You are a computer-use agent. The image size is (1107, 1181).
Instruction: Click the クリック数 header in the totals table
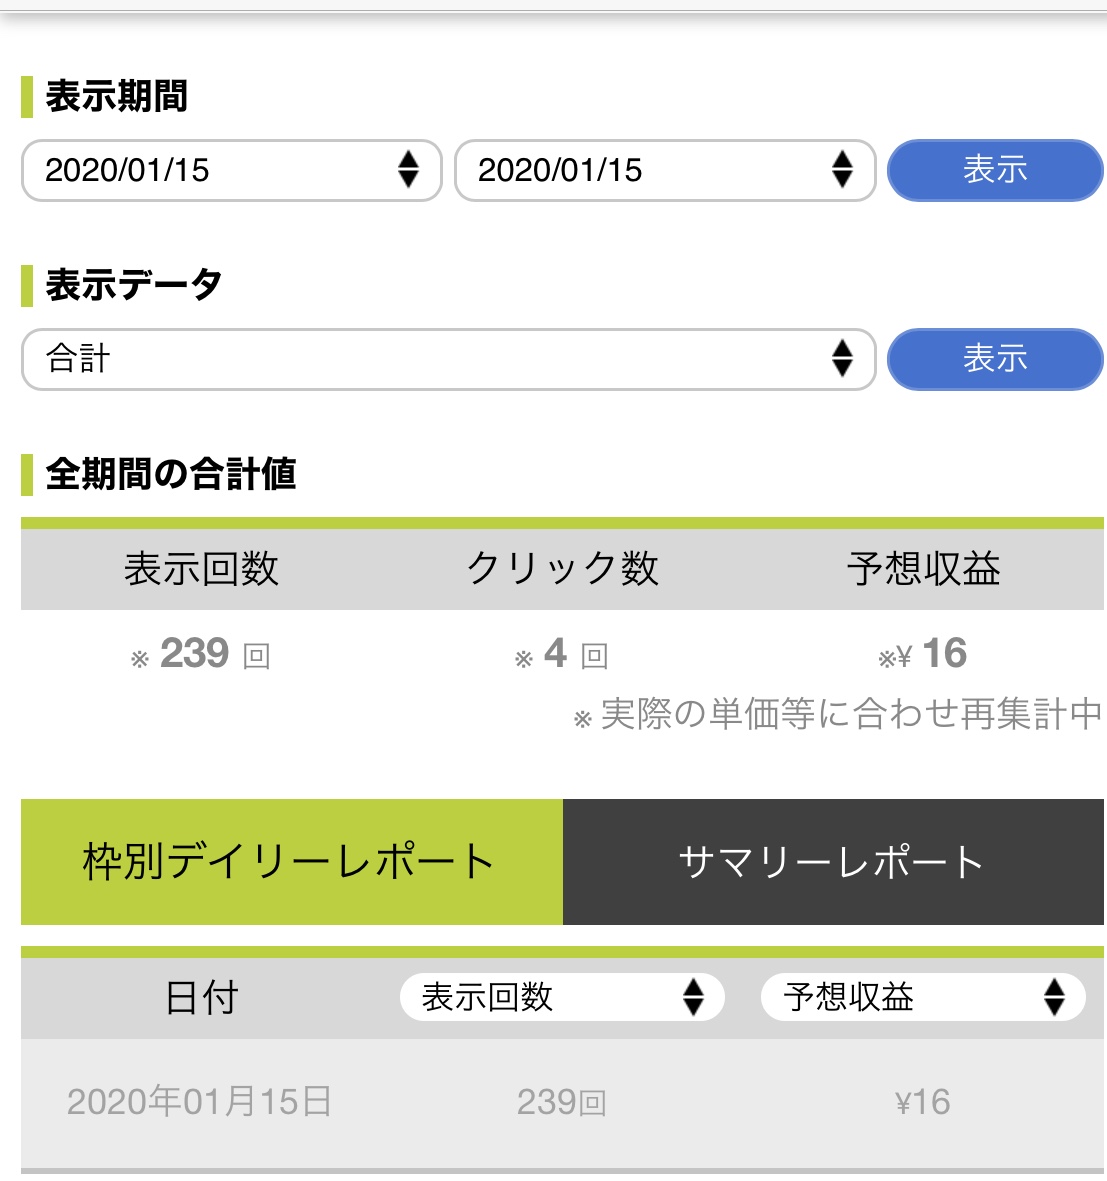(562, 569)
